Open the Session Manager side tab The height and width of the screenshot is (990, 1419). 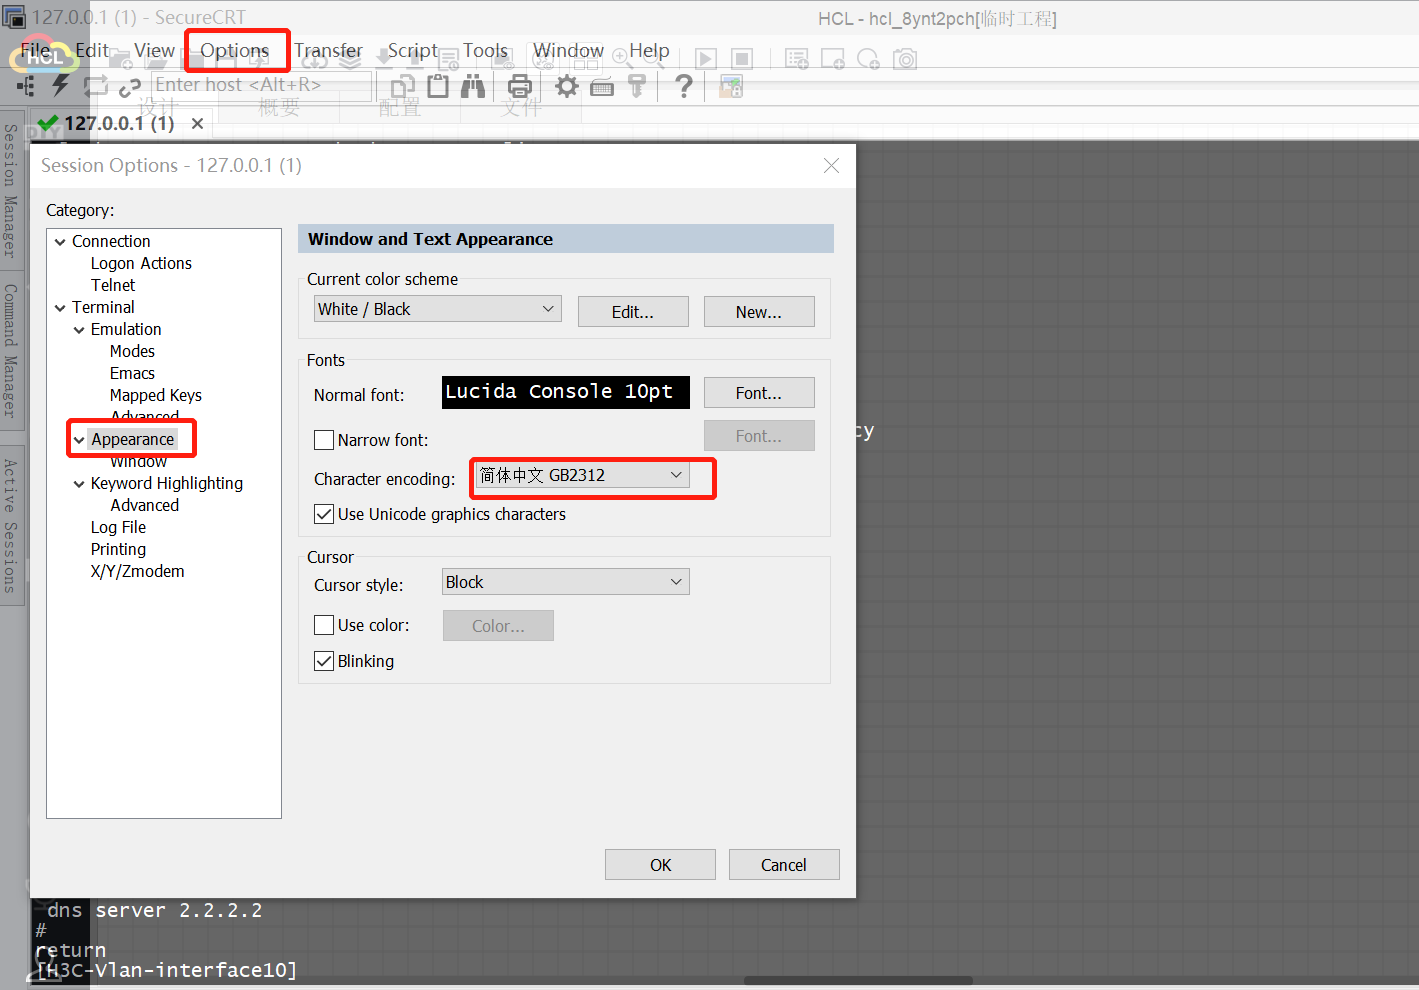click(x=10, y=191)
